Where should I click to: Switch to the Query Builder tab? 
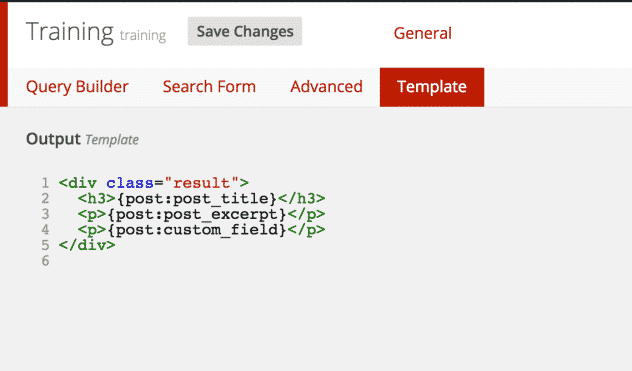(77, 87)
